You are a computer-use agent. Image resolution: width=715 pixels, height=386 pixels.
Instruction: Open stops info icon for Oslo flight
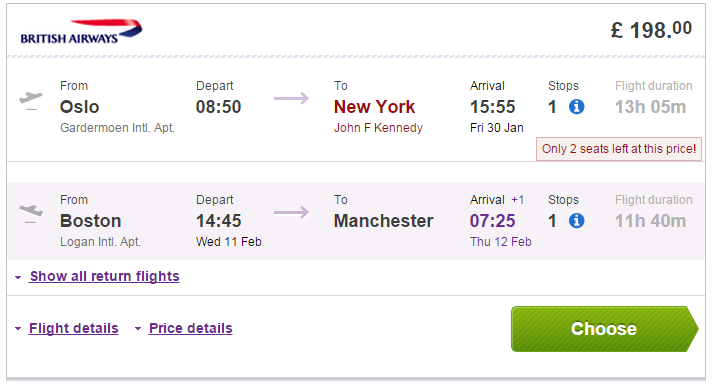point(576,107)
